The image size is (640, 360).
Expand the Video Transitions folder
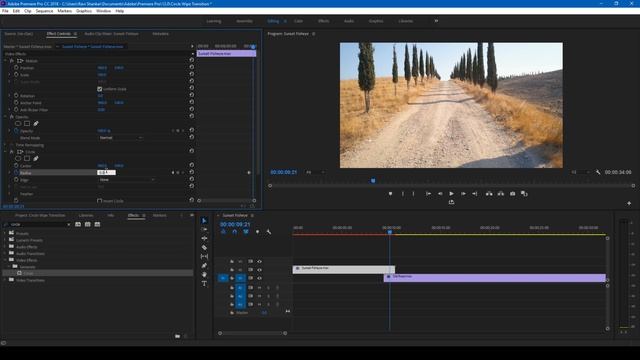pos(5,280)
